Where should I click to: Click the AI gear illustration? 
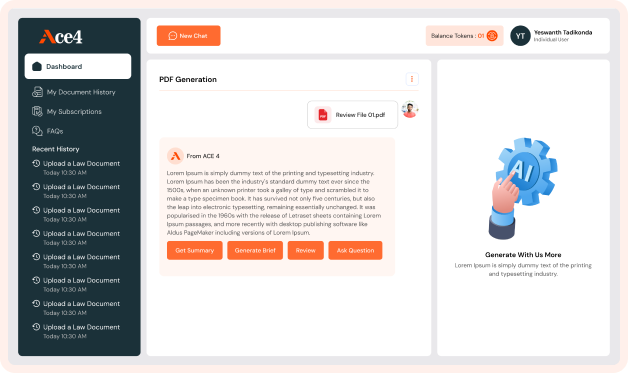[x=523, y=188]
